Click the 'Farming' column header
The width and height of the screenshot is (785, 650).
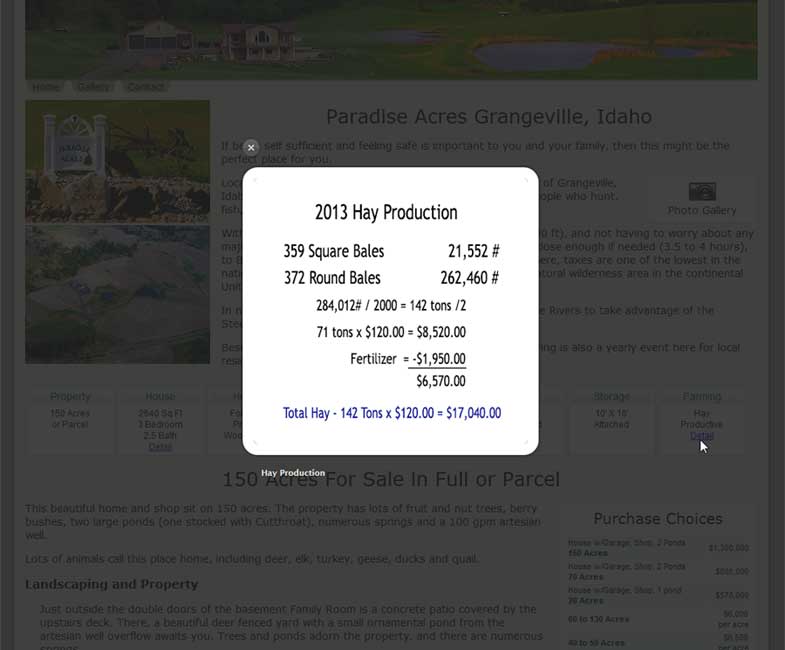[x=702, y=396]
